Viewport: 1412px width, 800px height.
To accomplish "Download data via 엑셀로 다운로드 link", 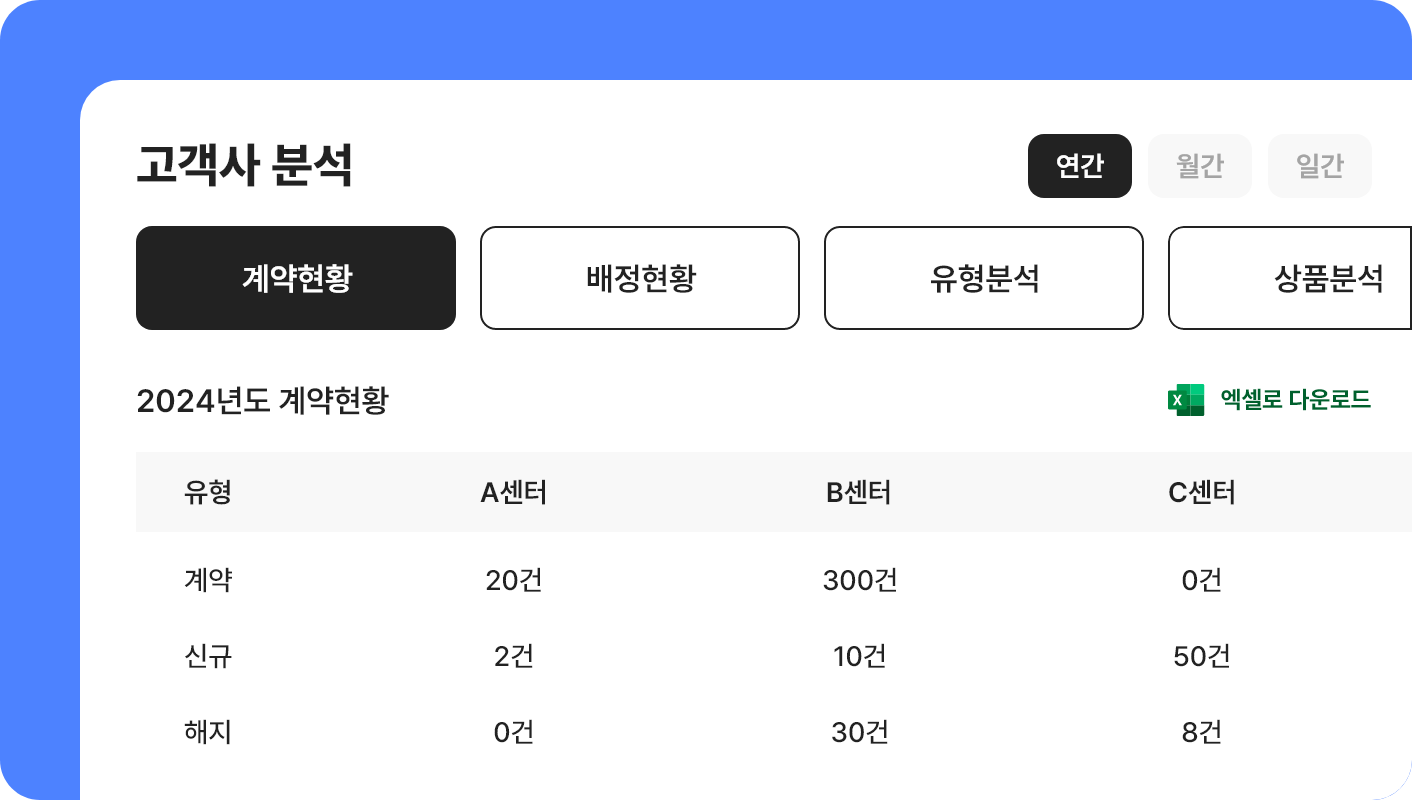I will tap(1295, 400).
